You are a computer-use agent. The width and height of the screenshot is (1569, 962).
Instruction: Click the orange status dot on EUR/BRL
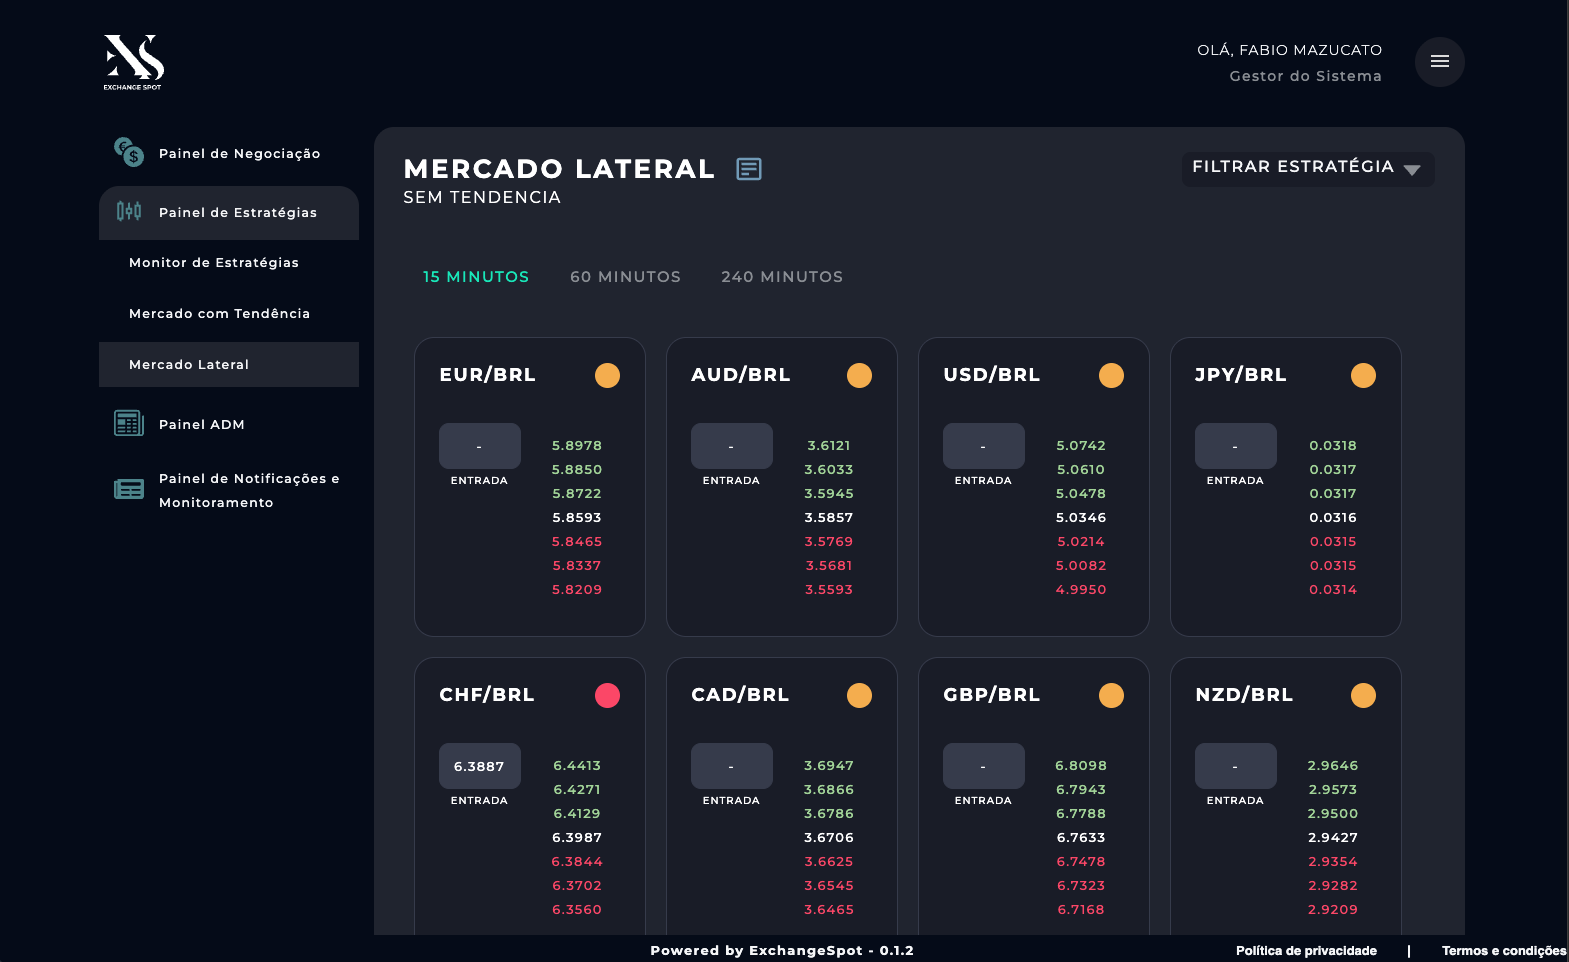(607, 375)
